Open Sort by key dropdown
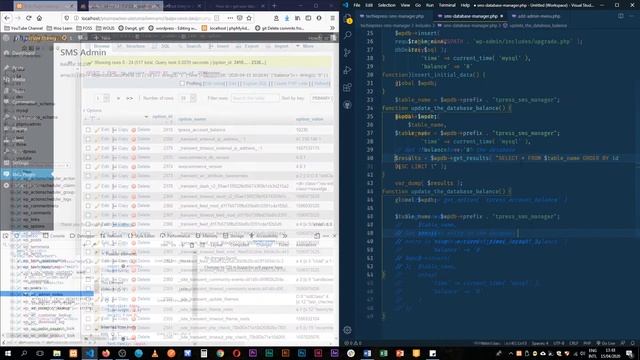 coord(321,98)
